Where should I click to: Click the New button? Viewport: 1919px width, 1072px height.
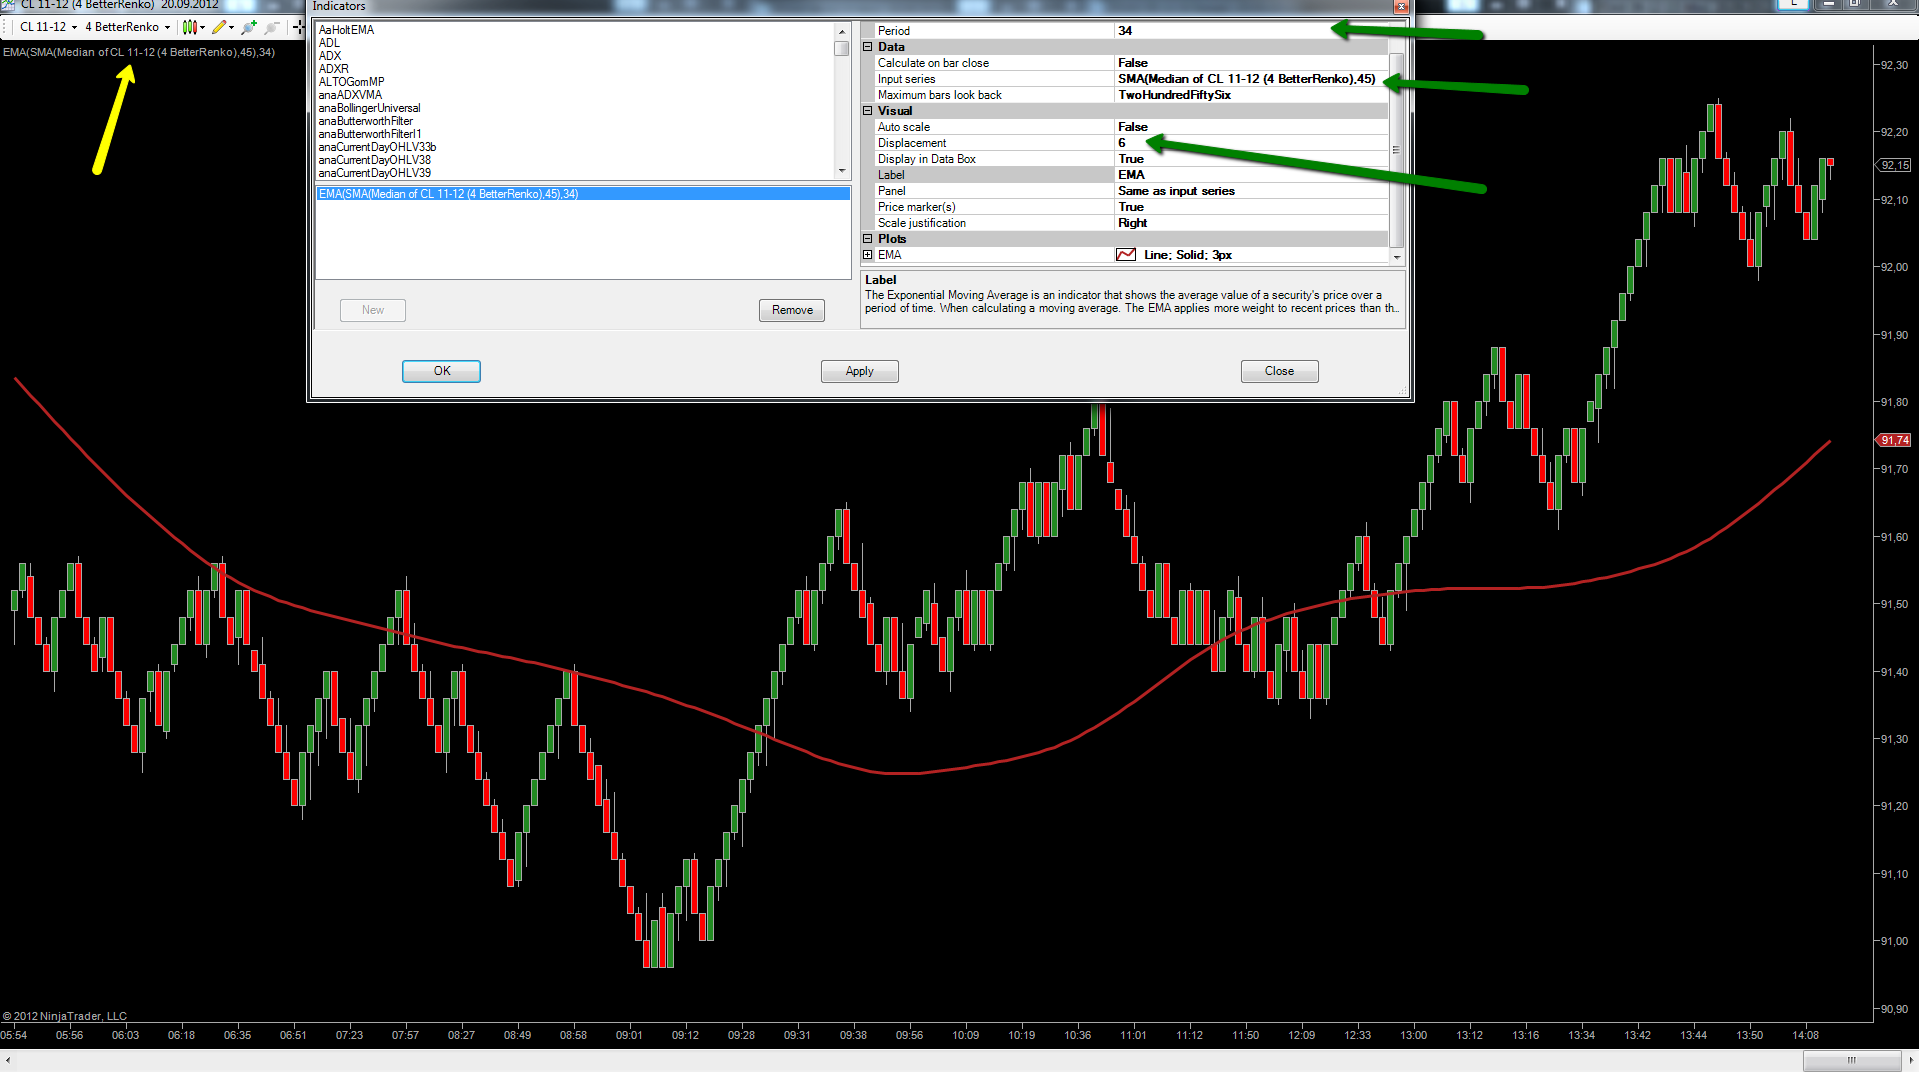(372, 310)
